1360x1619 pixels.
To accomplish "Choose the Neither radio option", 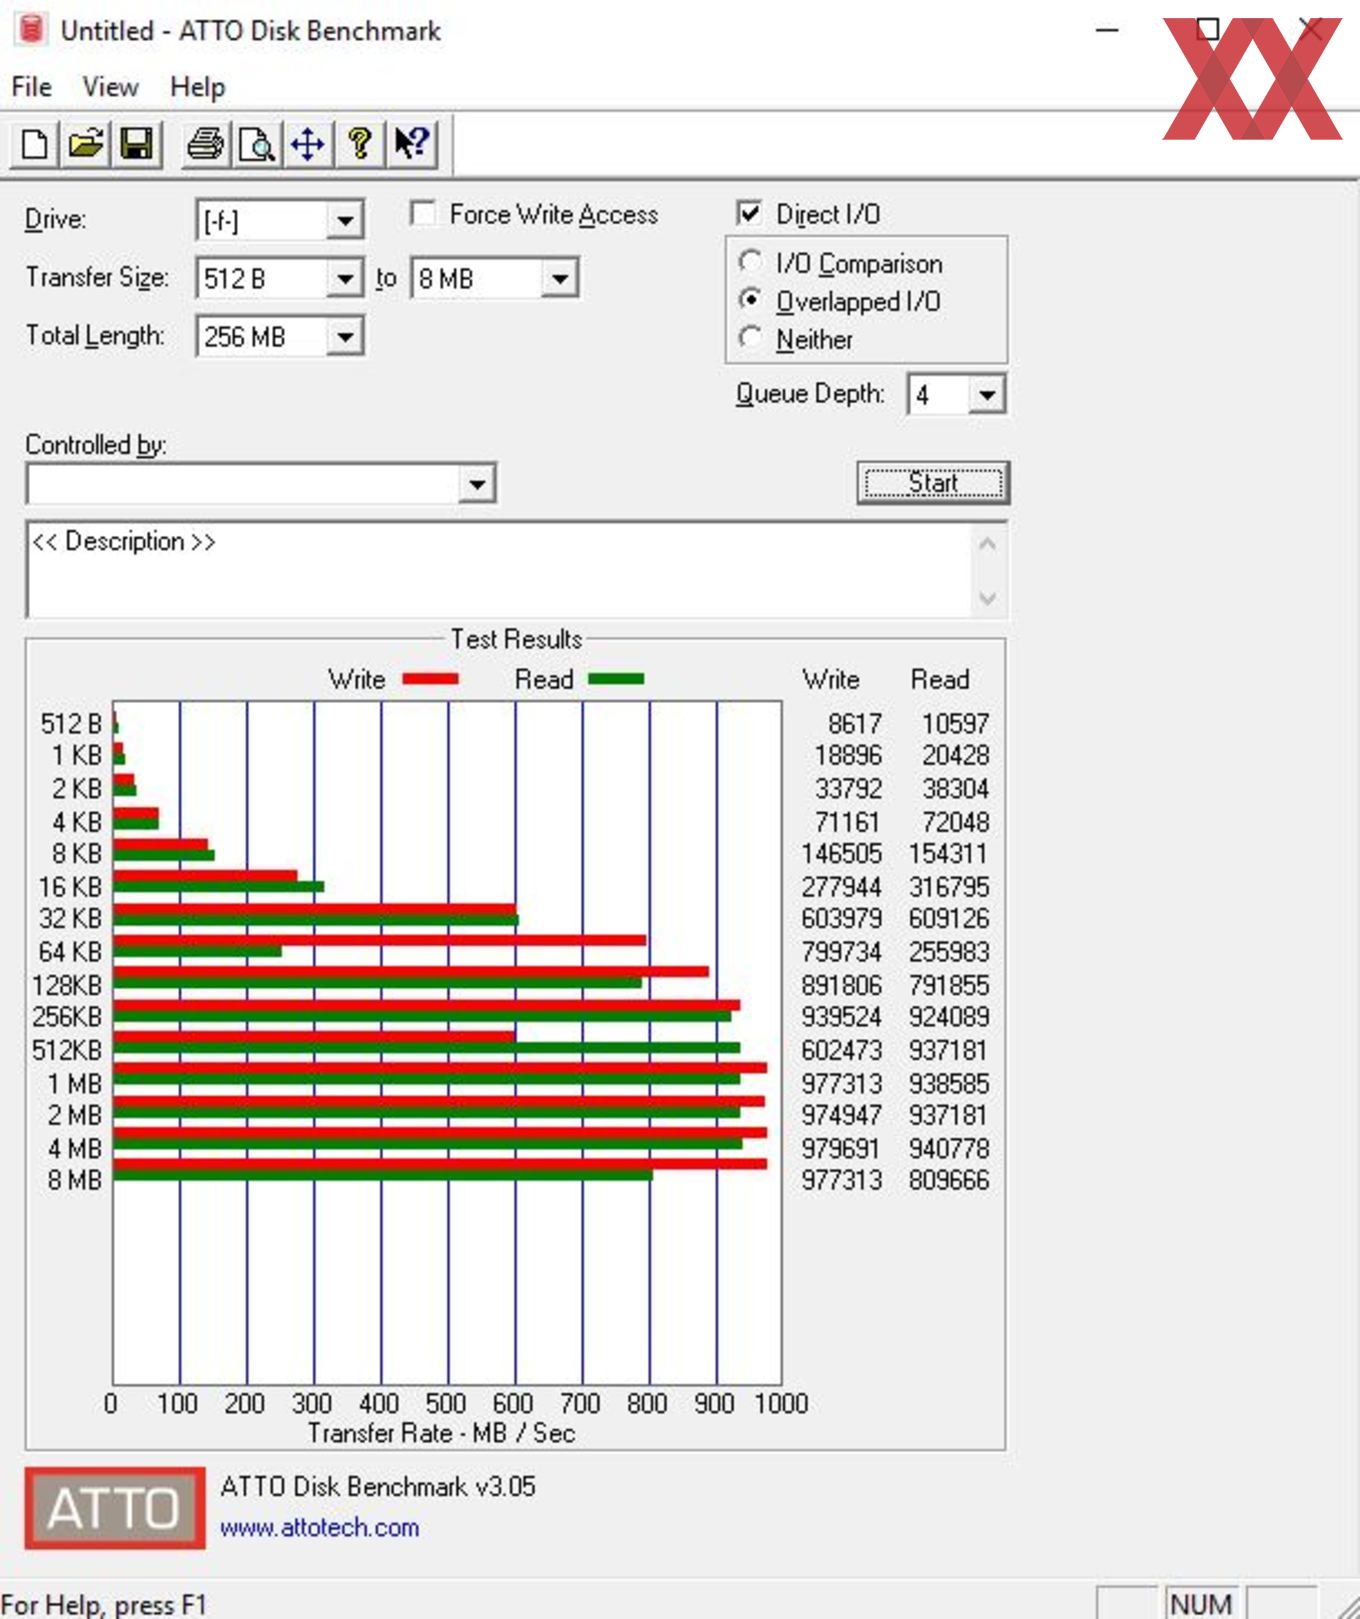I will coord(750,338).
